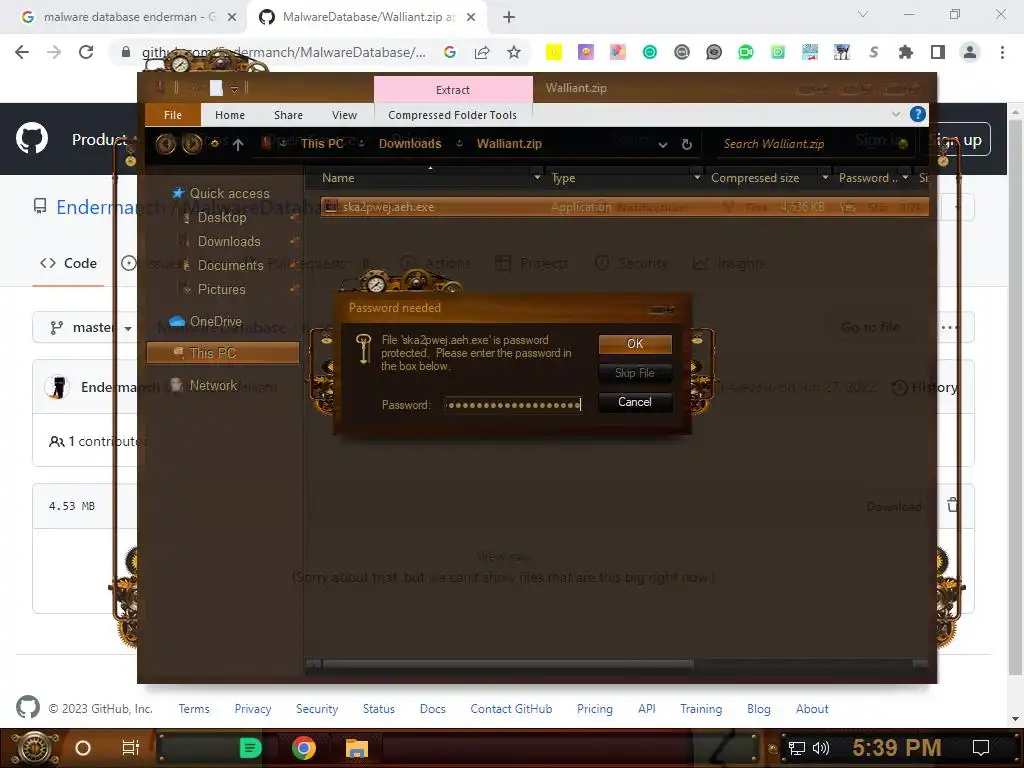Click the Explorer Forward navigation button
Screen dimensions: 1024x768
click(x=191, y=144)
